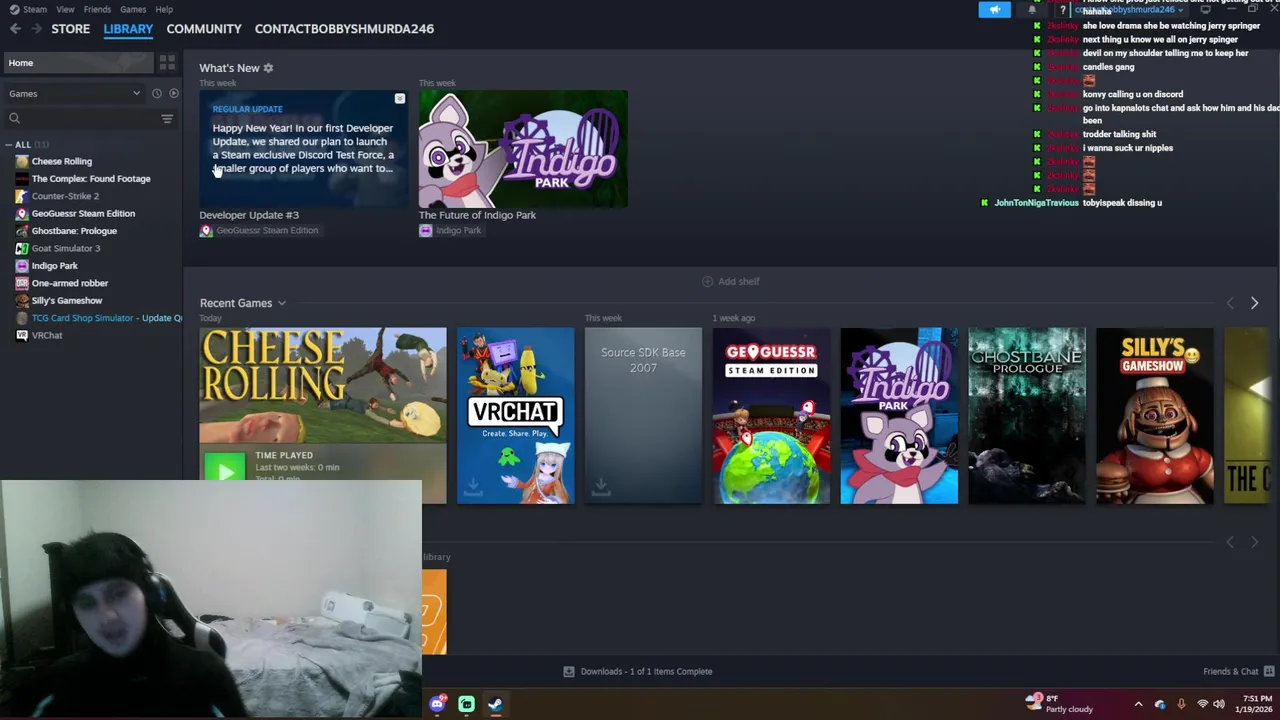Open the Developer Update #3 news card
The image size is (1280, 720).
[x=303, y=149]
